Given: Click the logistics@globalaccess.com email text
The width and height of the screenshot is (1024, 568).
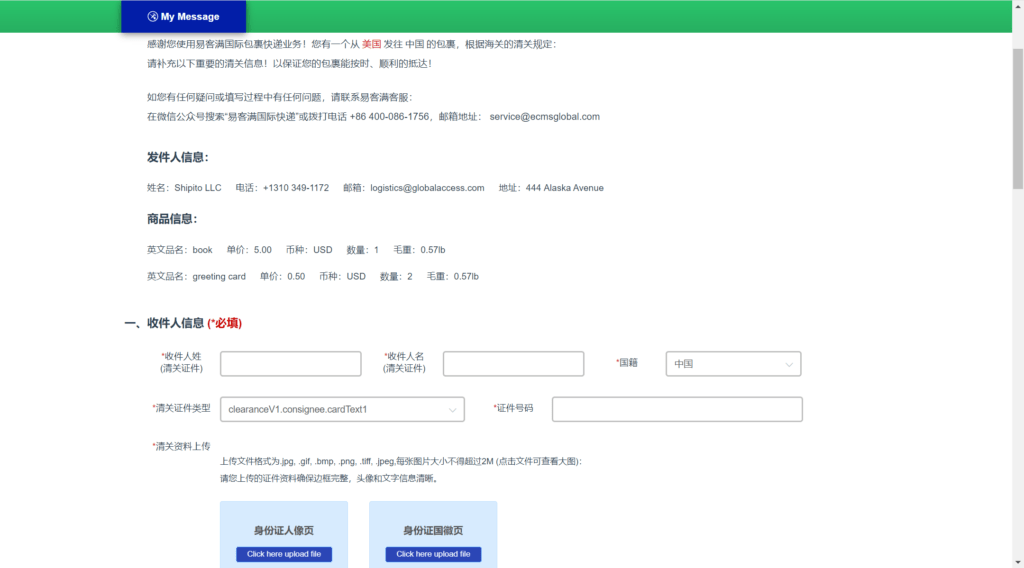Looking at the screenshot, I should tap(427, 188).
